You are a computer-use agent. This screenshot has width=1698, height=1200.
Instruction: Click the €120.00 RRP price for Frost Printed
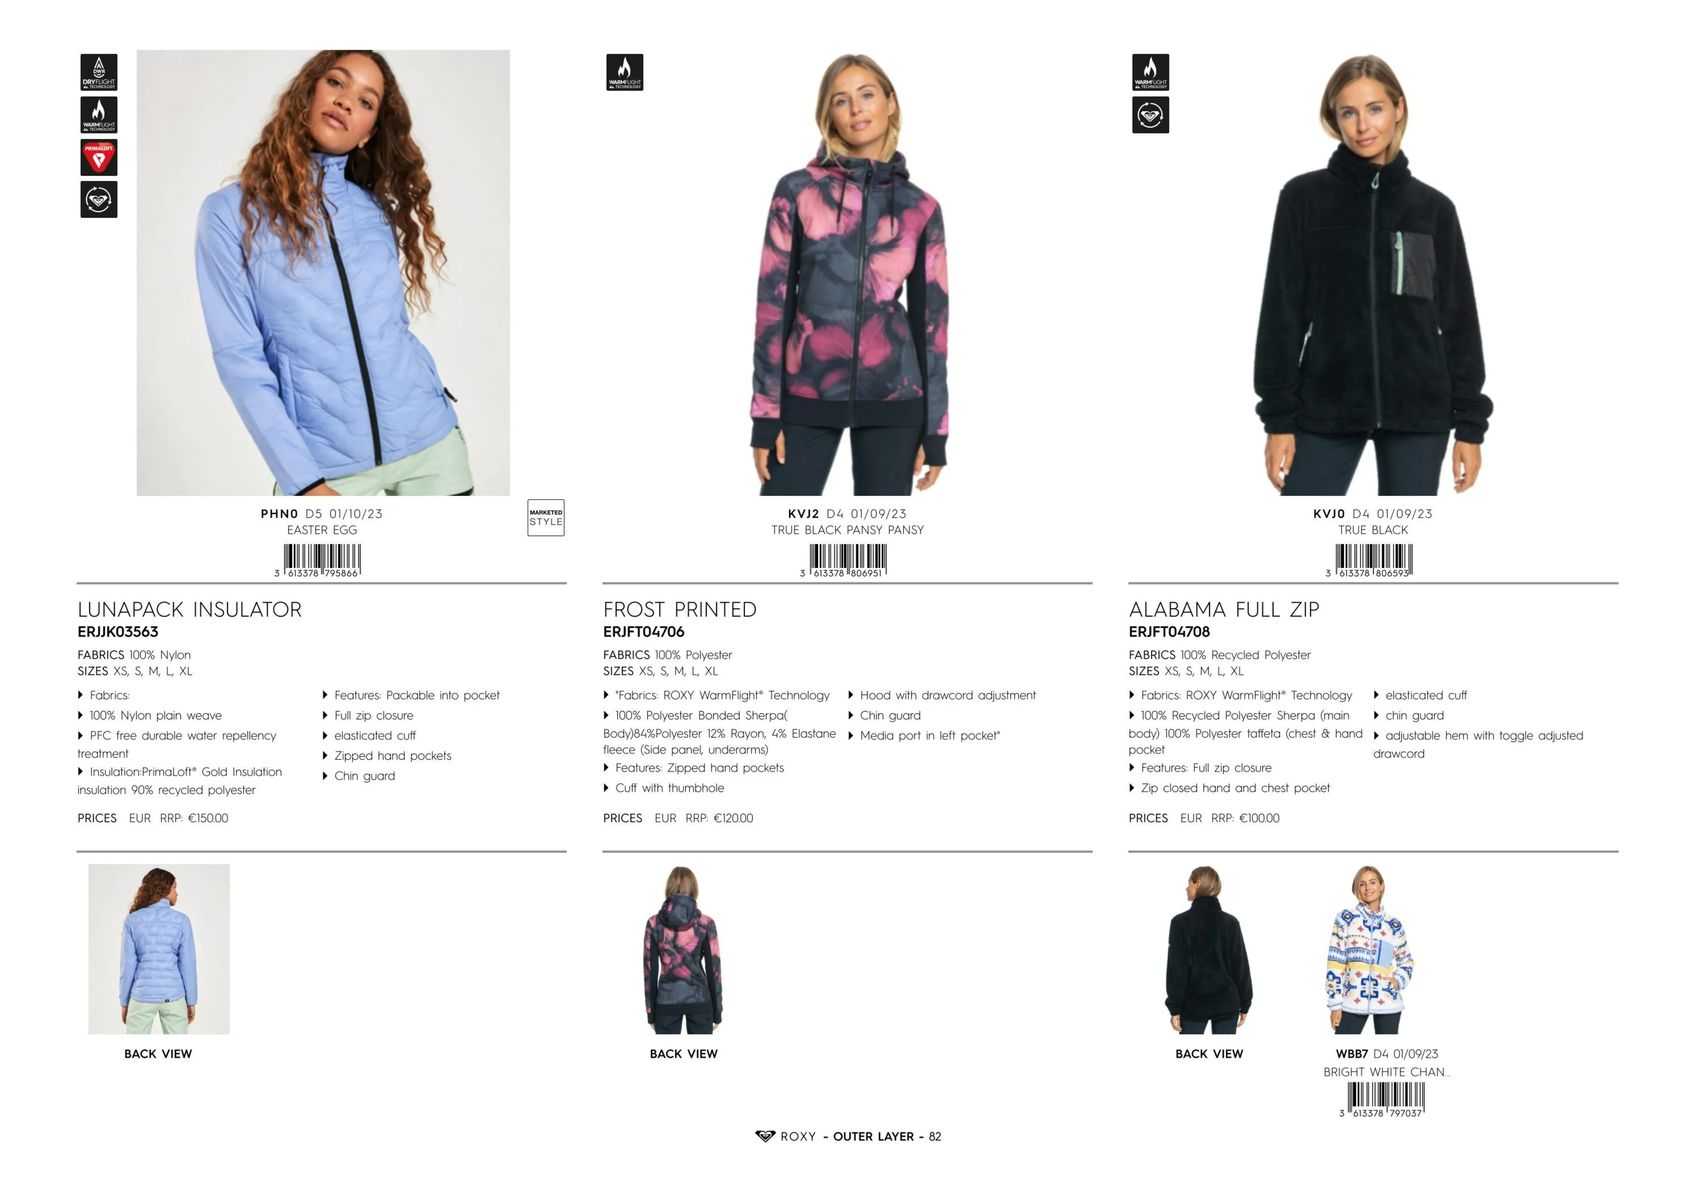tap(733, 818)
